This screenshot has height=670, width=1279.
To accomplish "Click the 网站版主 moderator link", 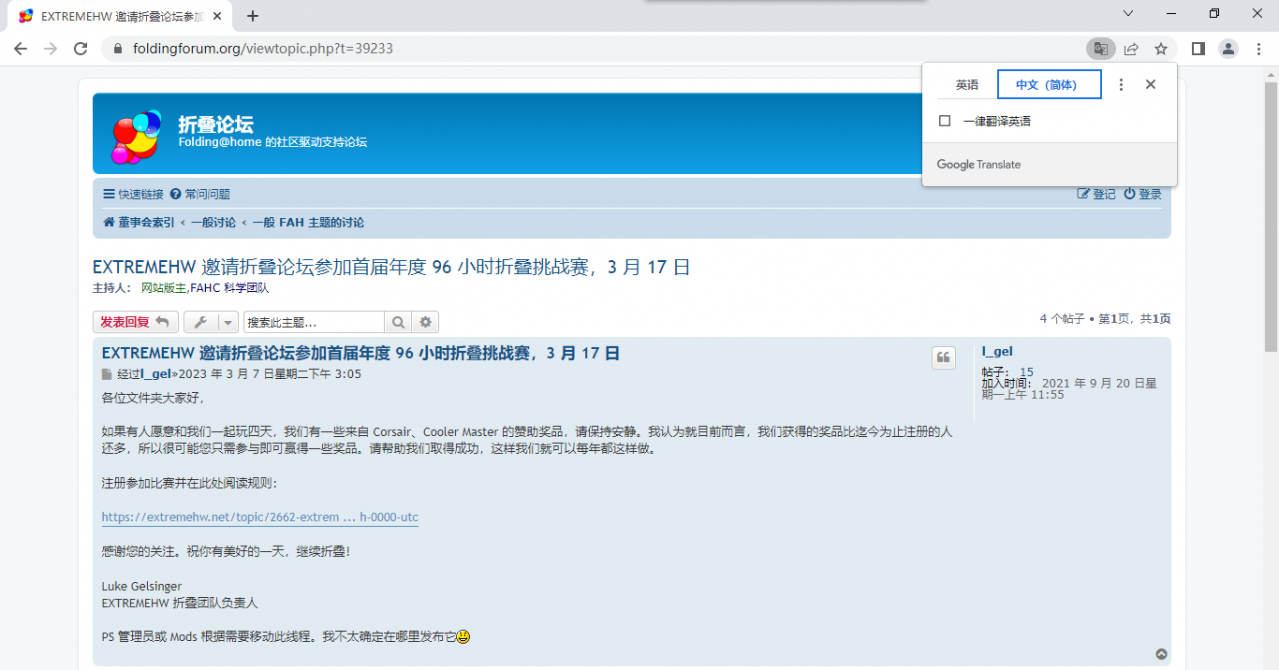I will [x=164, y=288].
